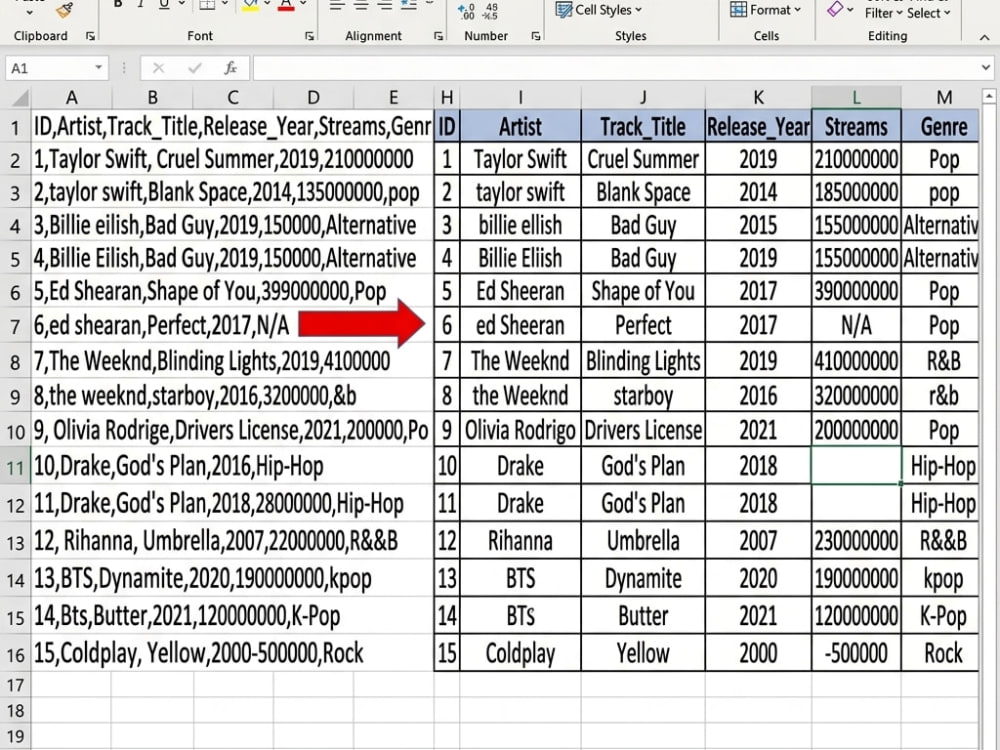Click the Genre header cell
The width and height of the screenshot is (1000, 750).
click(940, 126)
